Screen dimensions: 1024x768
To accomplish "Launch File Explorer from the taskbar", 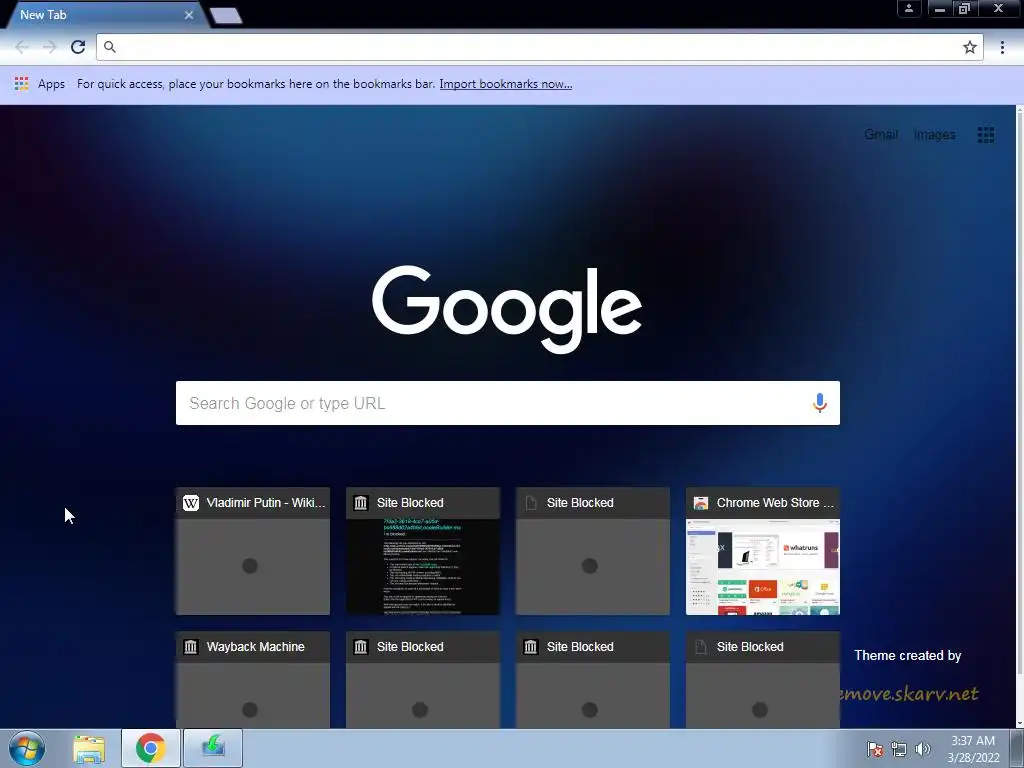I will click(x=89, y=748).
